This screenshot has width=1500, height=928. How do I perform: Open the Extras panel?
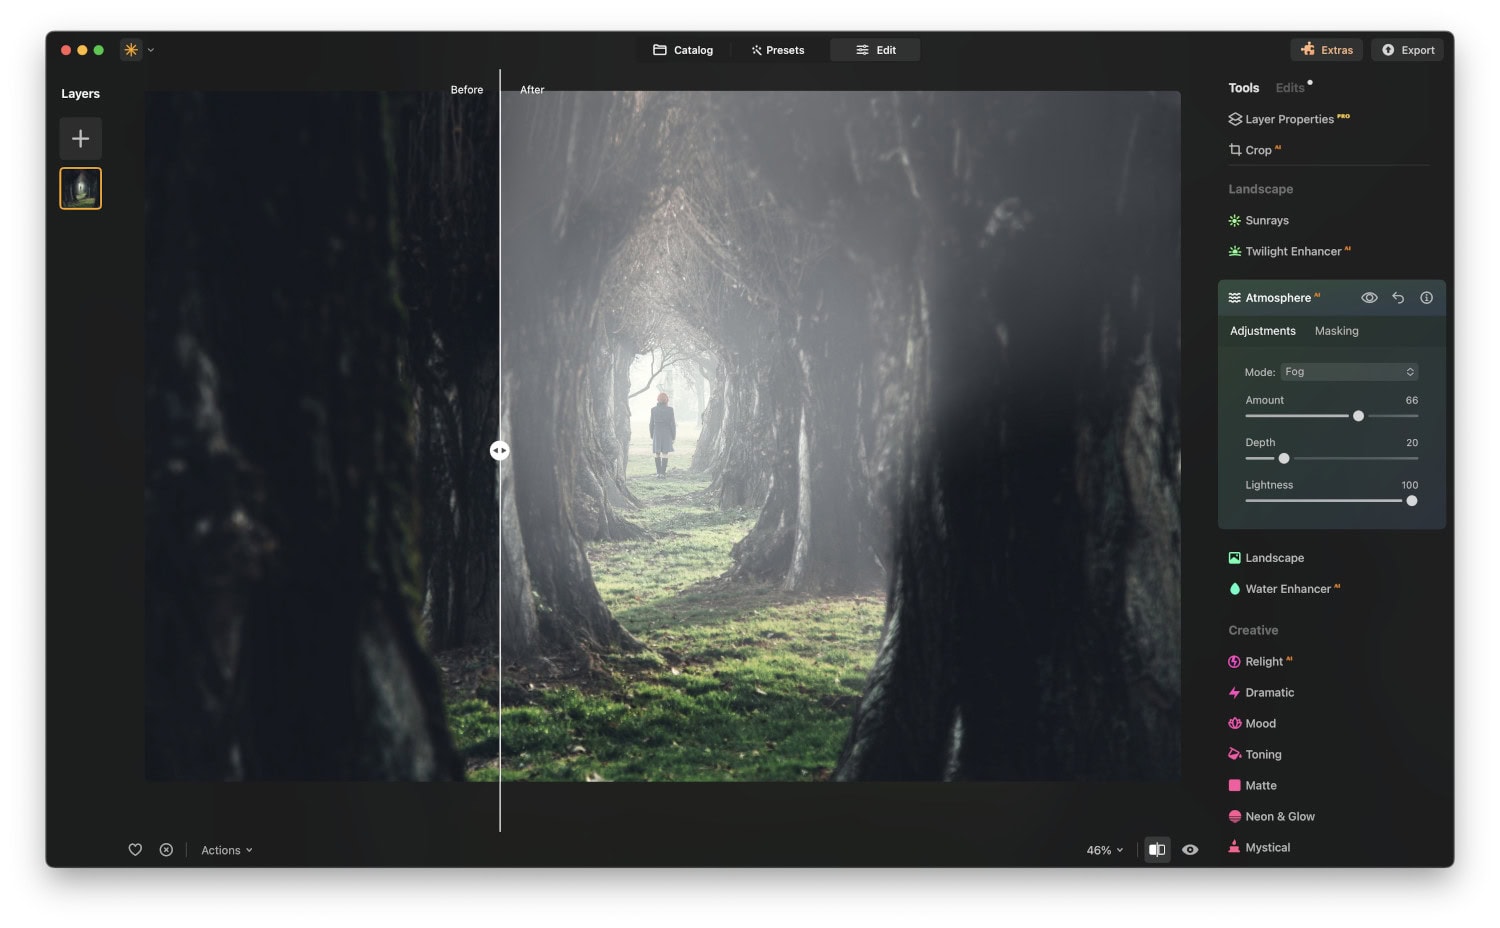(x=1327, y=49)
